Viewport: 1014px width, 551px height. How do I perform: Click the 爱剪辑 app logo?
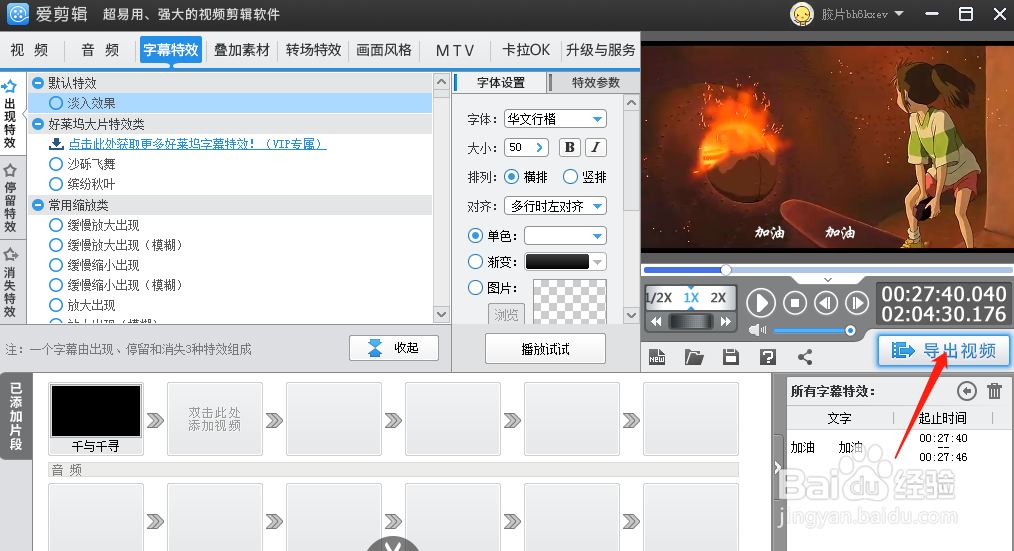[x=18, y=14]
